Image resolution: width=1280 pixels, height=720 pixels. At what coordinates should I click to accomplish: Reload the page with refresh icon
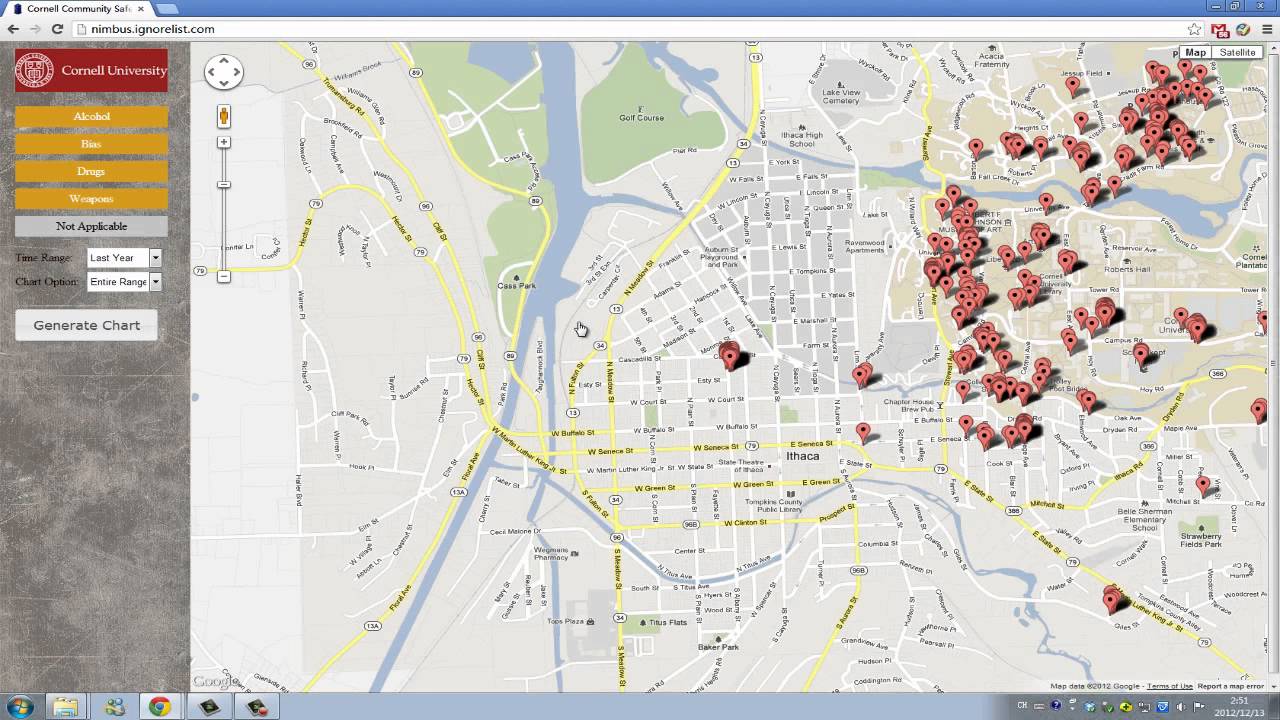click(57, 29)
